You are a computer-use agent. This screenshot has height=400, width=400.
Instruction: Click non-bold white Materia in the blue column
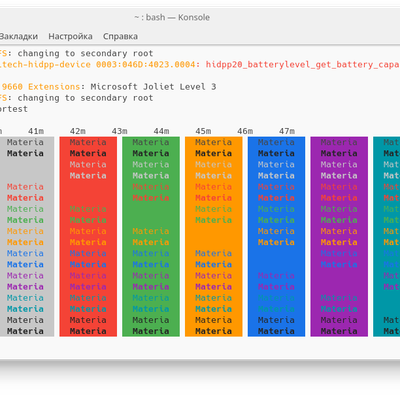276,164
